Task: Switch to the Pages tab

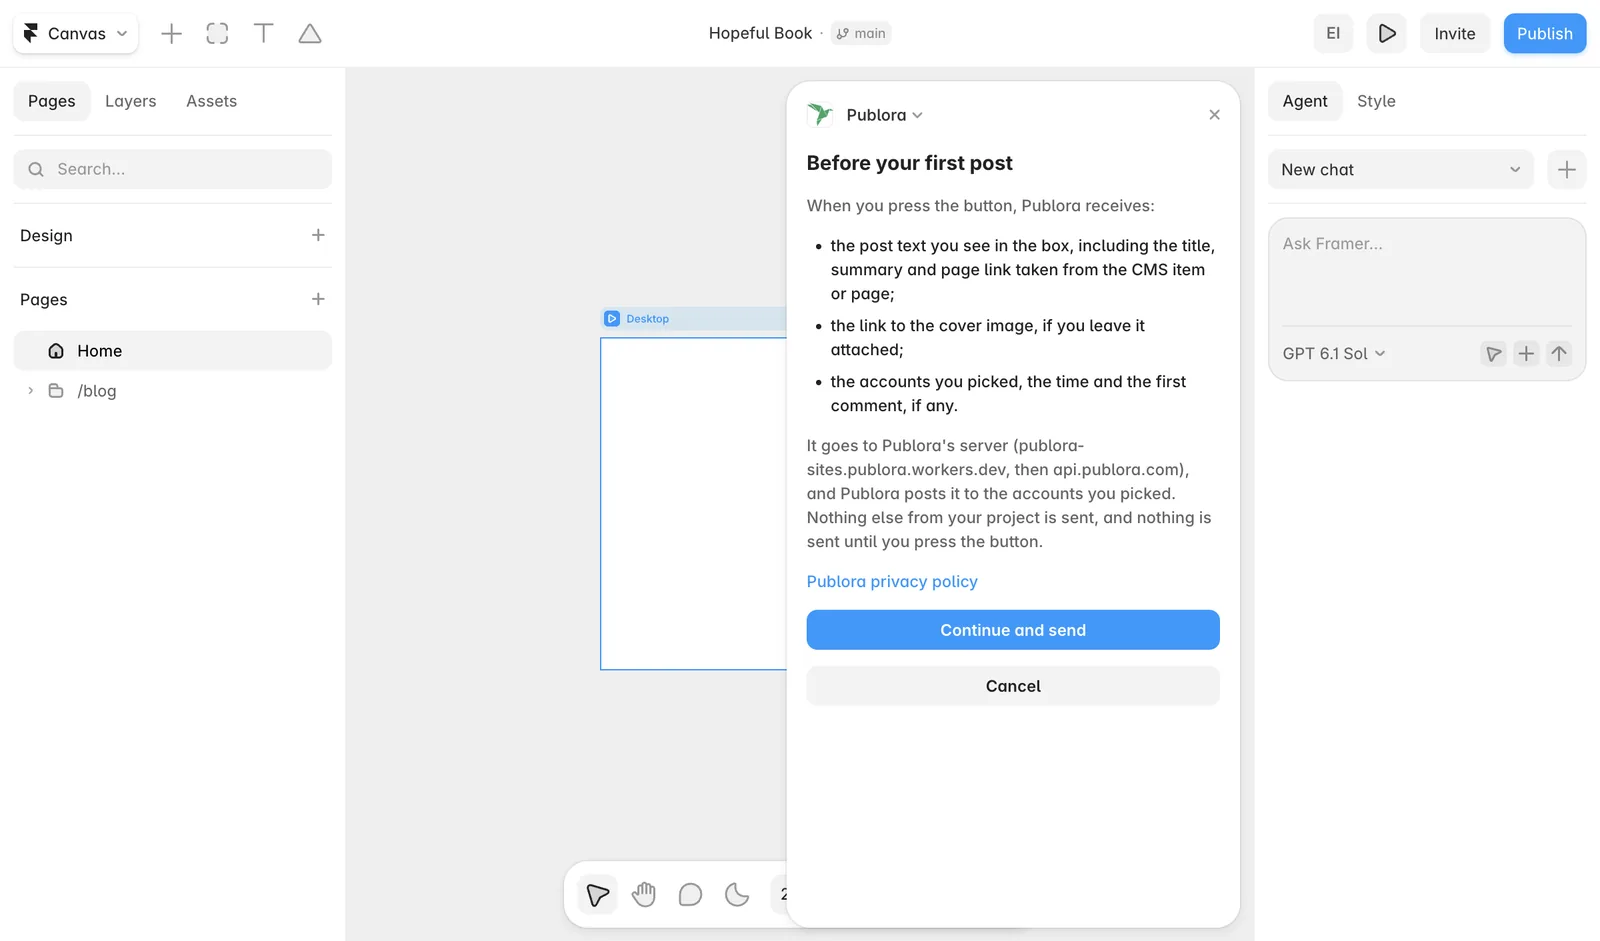Action: coord(52,101)
